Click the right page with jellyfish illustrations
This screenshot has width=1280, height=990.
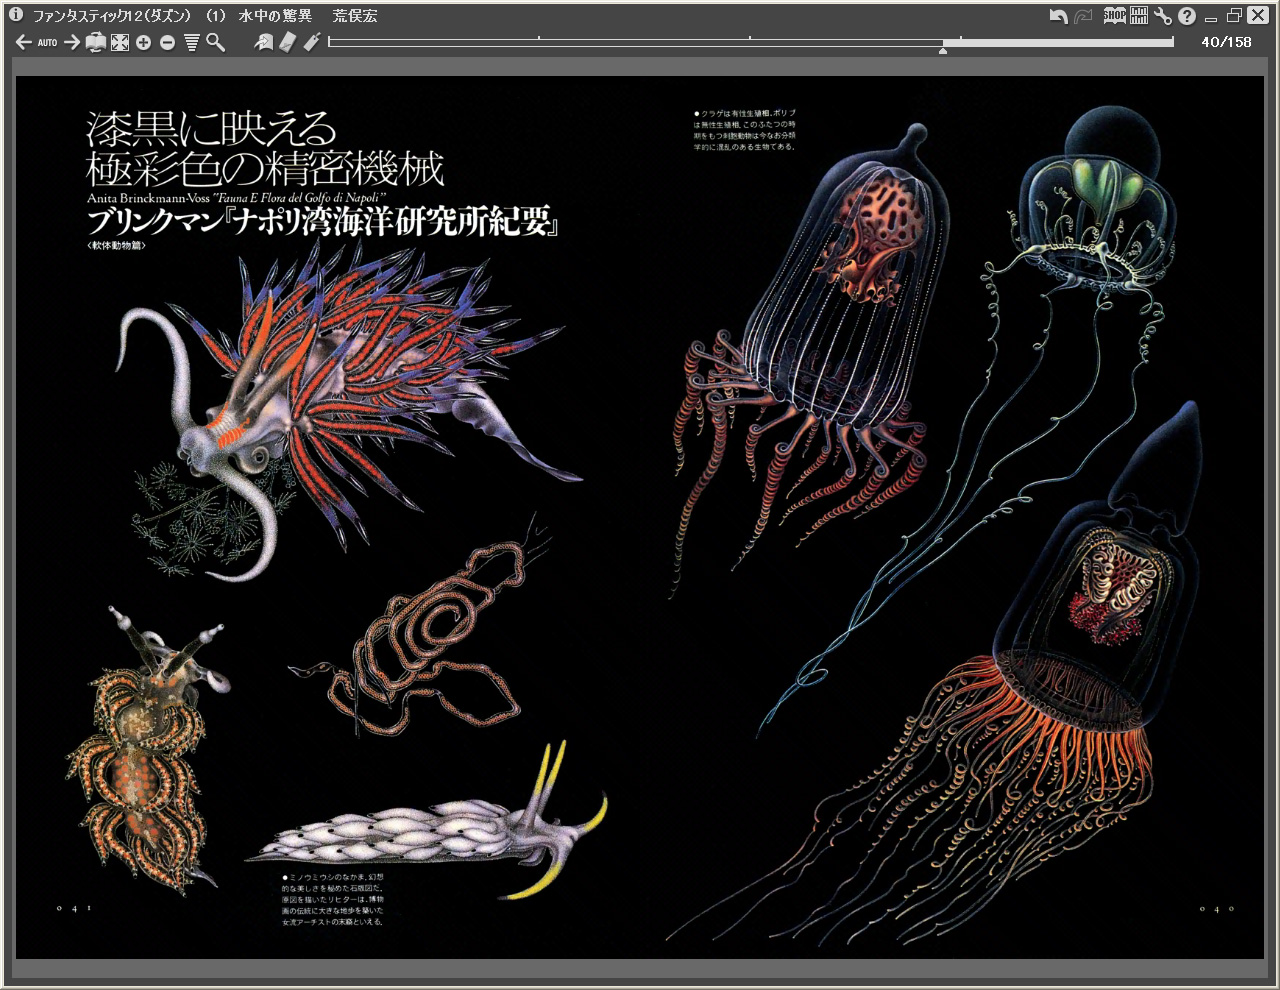click(x=952, y=517)
